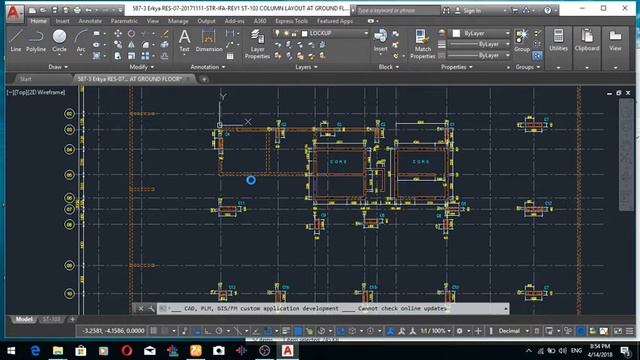Click the Group tool

coord(522,41)
